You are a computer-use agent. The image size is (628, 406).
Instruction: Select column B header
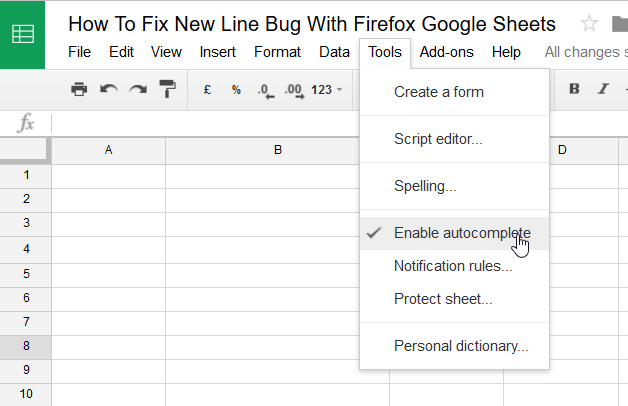coord(278,151)
